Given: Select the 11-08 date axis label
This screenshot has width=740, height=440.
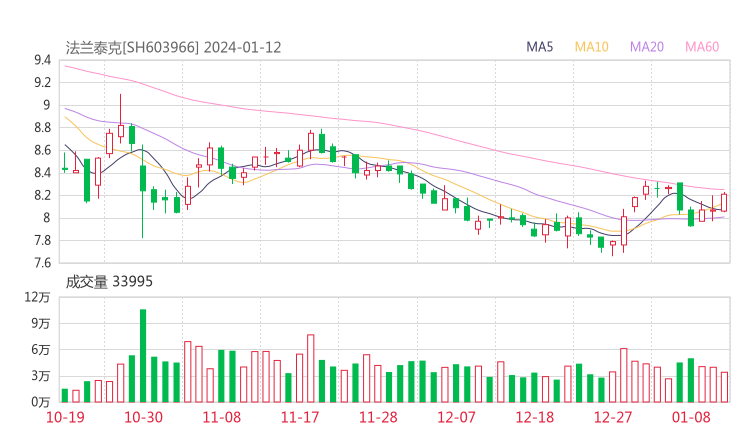Looking at the screenshot, I should [x=221, y=417].
